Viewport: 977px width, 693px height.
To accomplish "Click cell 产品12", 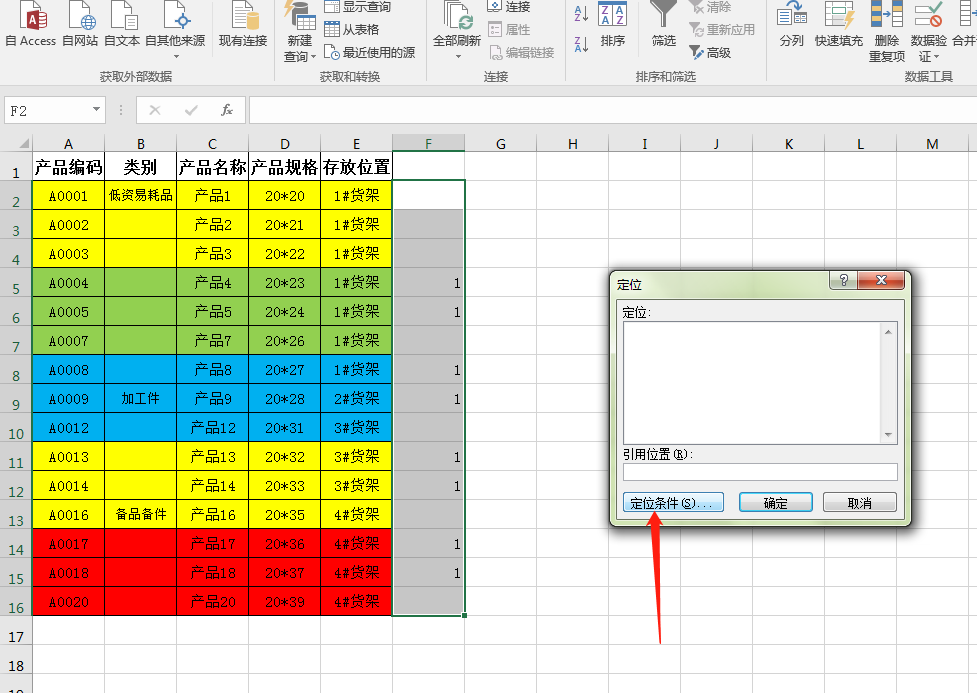I will coord(212,428).
